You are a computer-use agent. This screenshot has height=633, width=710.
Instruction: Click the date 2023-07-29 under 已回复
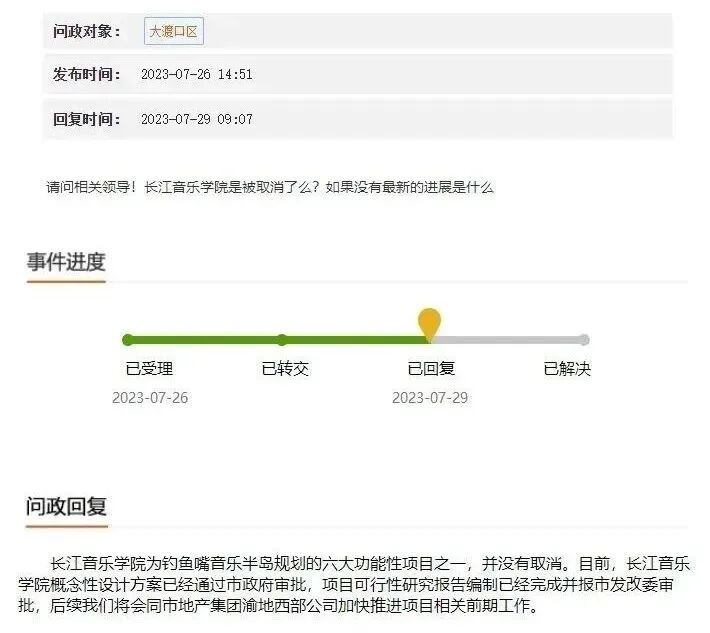coord(430,398)
